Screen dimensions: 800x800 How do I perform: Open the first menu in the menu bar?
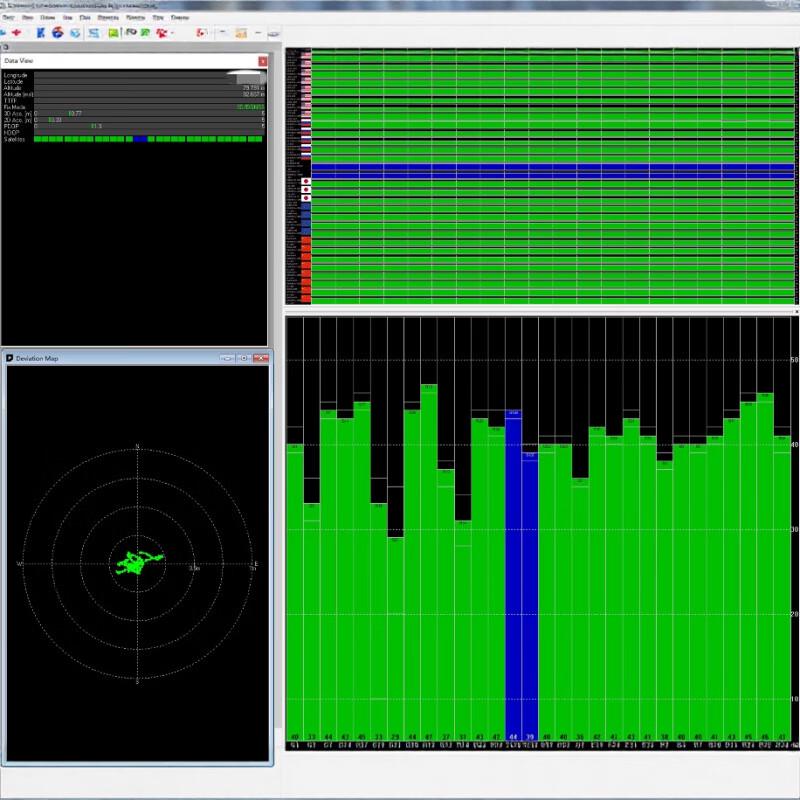click(8, 17)
